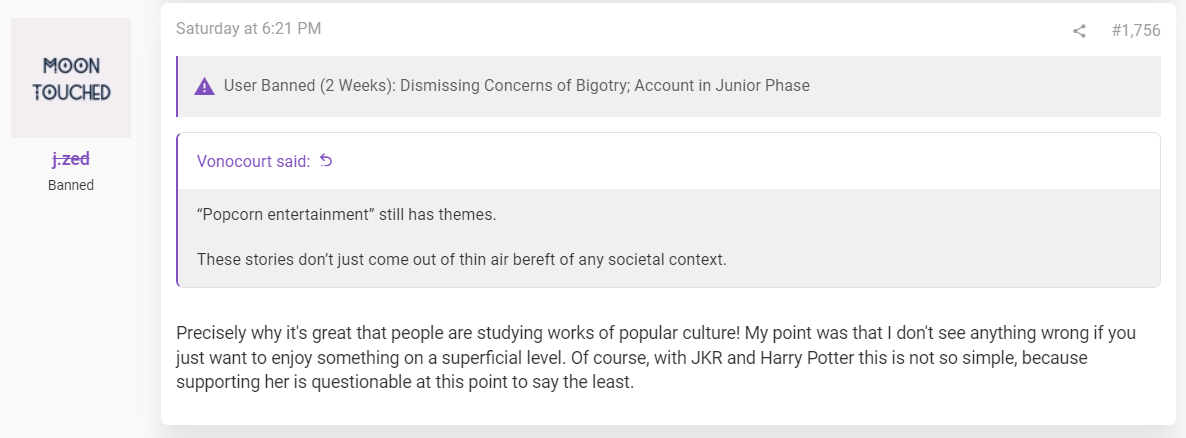1186x438 pixels.
Task: Click the share icon beside post number
Action: point(1079,31)
